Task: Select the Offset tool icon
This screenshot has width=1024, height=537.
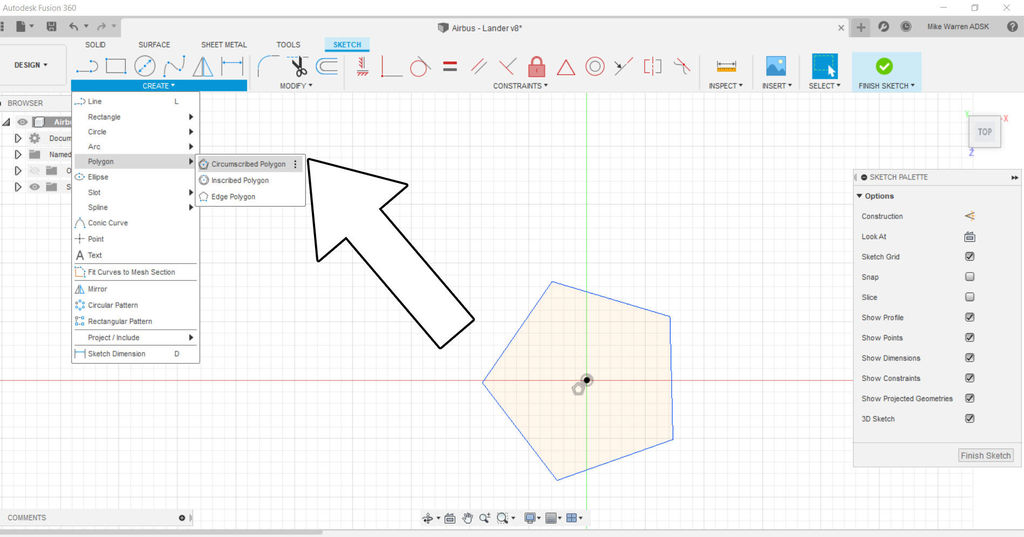Action: click(x=327, y=66)
